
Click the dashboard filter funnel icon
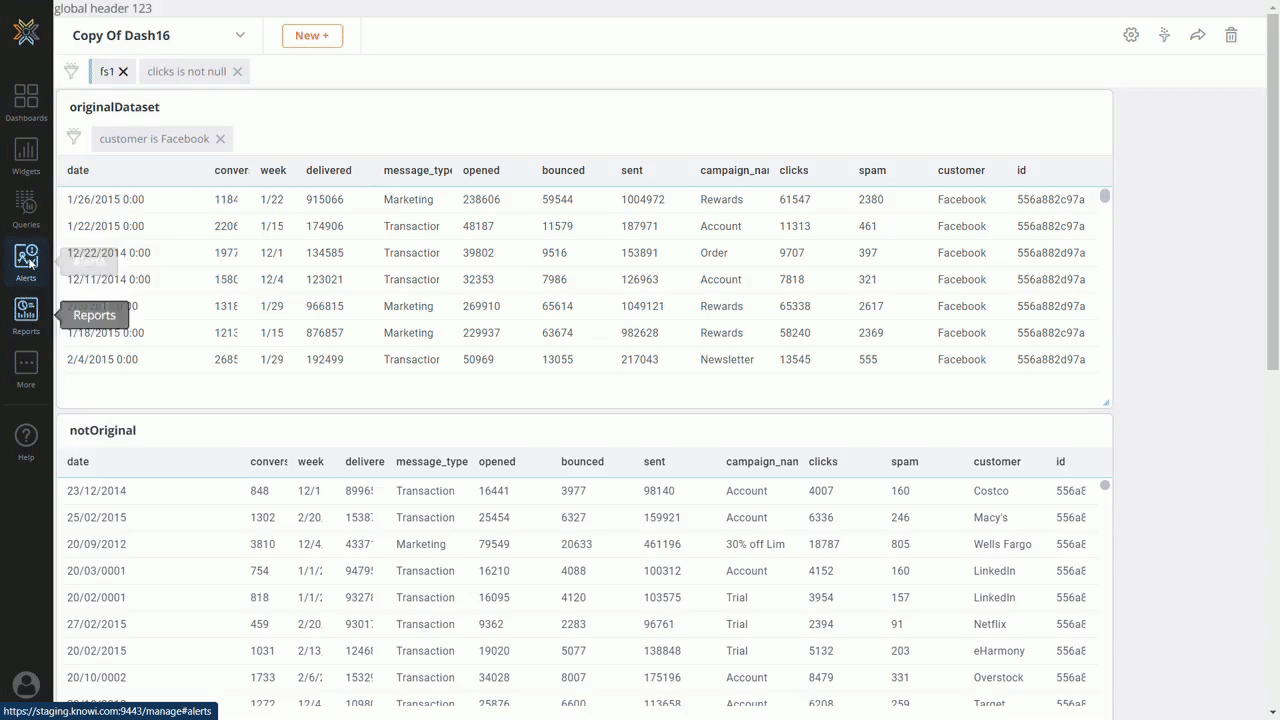pyautogui.click(x=71, y=71)
